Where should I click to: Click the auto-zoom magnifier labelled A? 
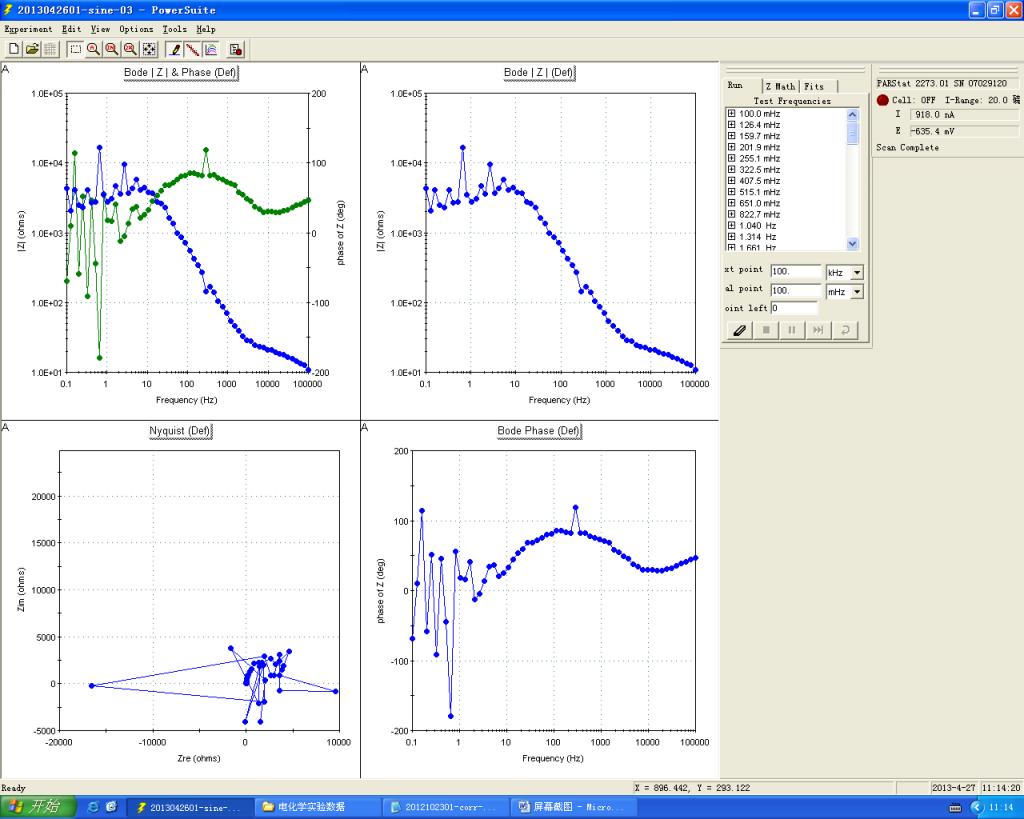[x=94, y=49]
